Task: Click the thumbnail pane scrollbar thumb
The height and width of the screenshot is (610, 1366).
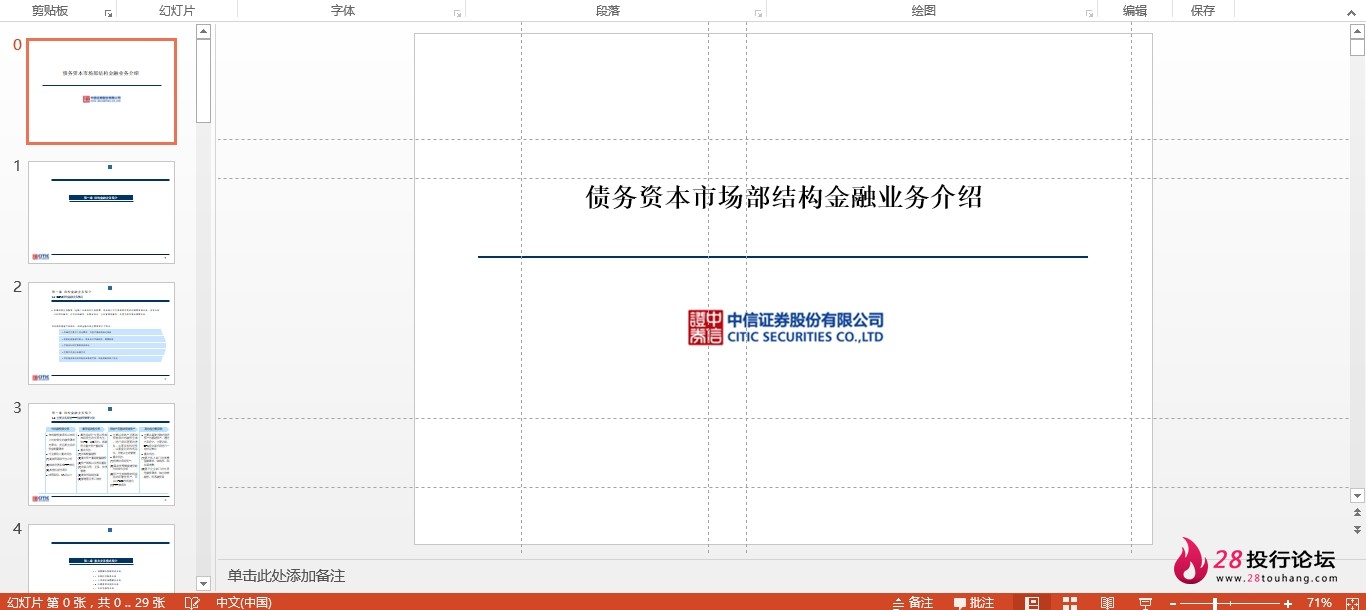Action: (x=204, y=80)
